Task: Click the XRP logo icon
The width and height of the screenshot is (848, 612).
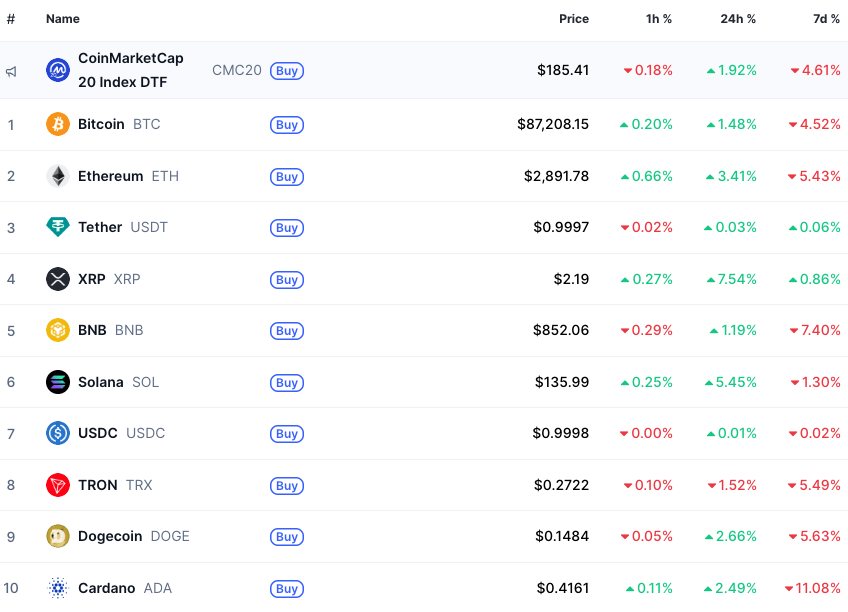Action: pyautogui.click(x=57, y=279)
